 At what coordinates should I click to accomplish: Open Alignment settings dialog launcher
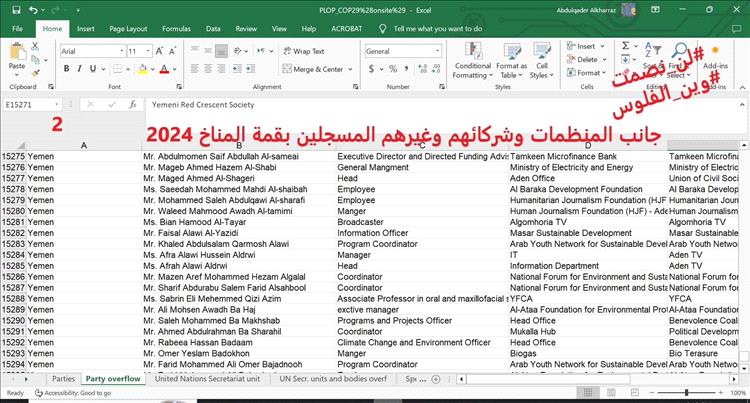(355, 87)
